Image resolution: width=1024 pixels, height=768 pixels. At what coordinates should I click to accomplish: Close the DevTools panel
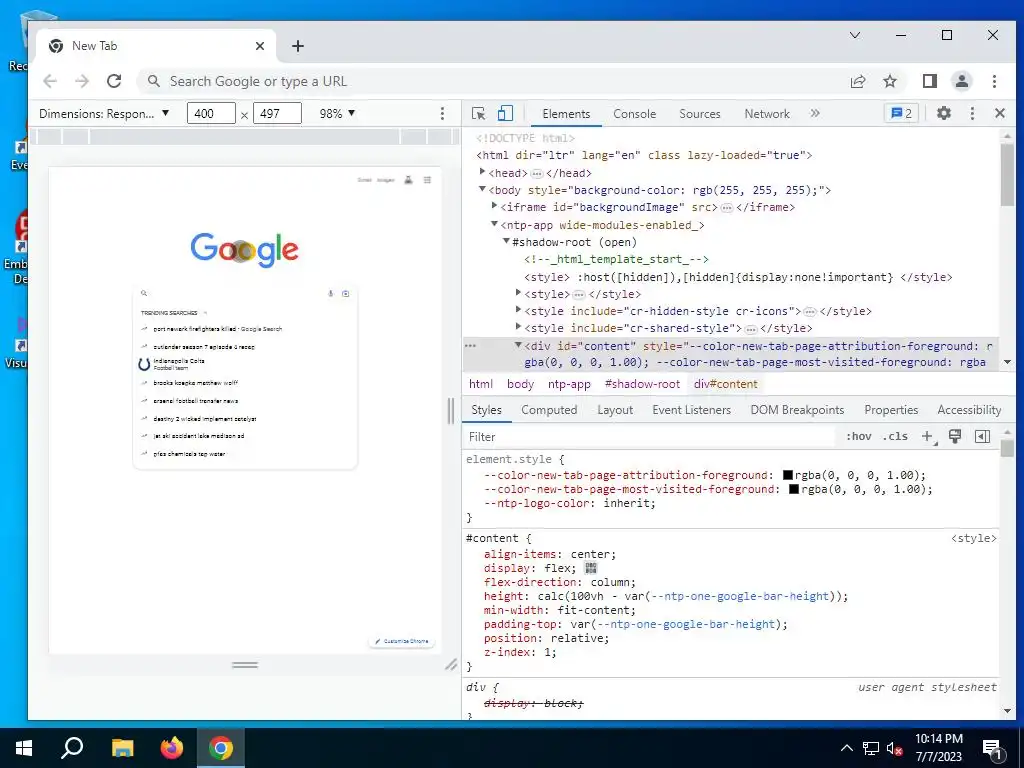[1000, 113]
